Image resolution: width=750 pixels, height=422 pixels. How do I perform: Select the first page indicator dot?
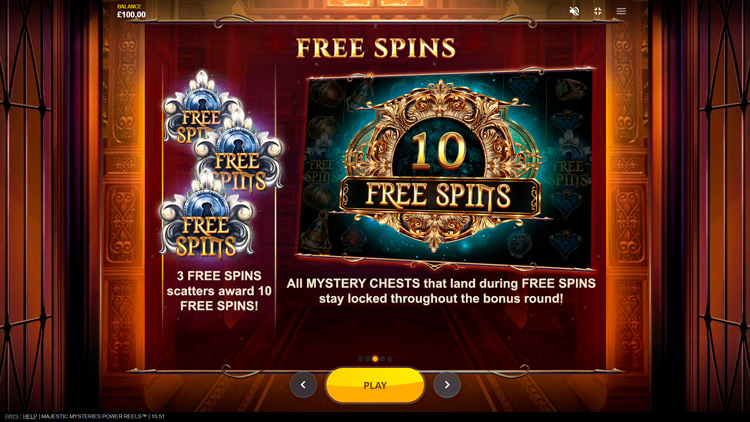[x=360, y=359]
